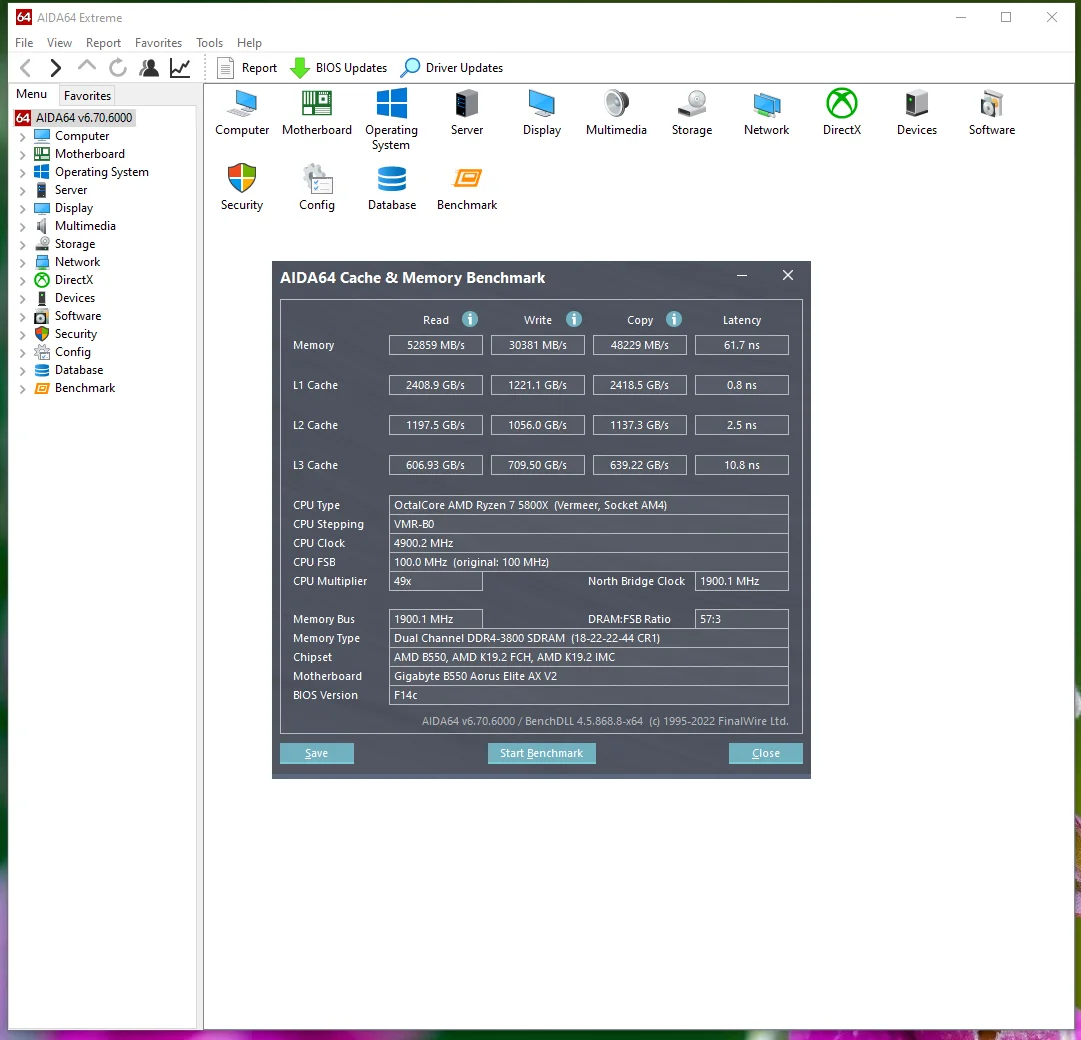Click the Report toolbar button
The height and width of the screenshot is (1040, 1081).
(247, 68)
